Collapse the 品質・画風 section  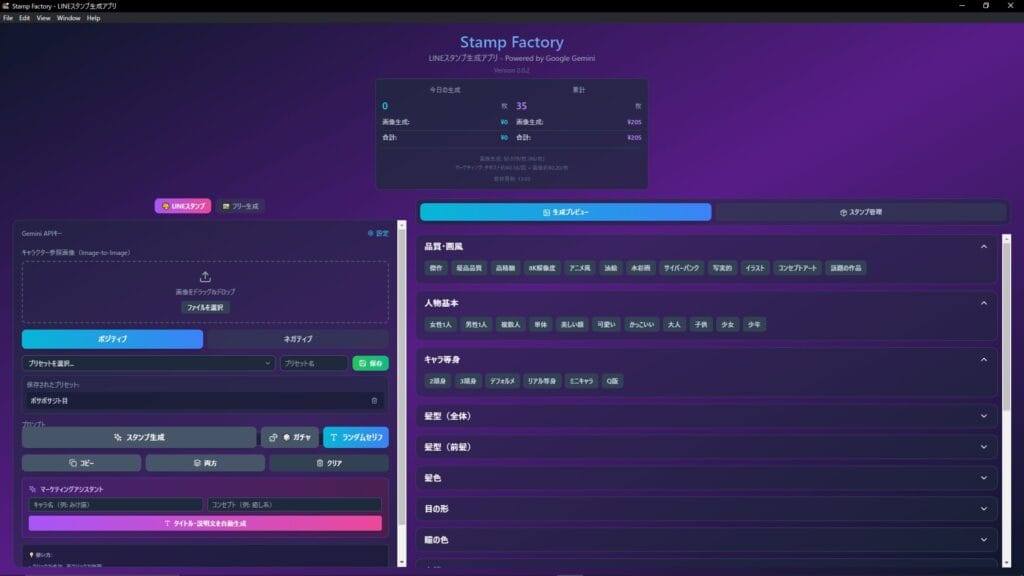[x=983, y=246]
